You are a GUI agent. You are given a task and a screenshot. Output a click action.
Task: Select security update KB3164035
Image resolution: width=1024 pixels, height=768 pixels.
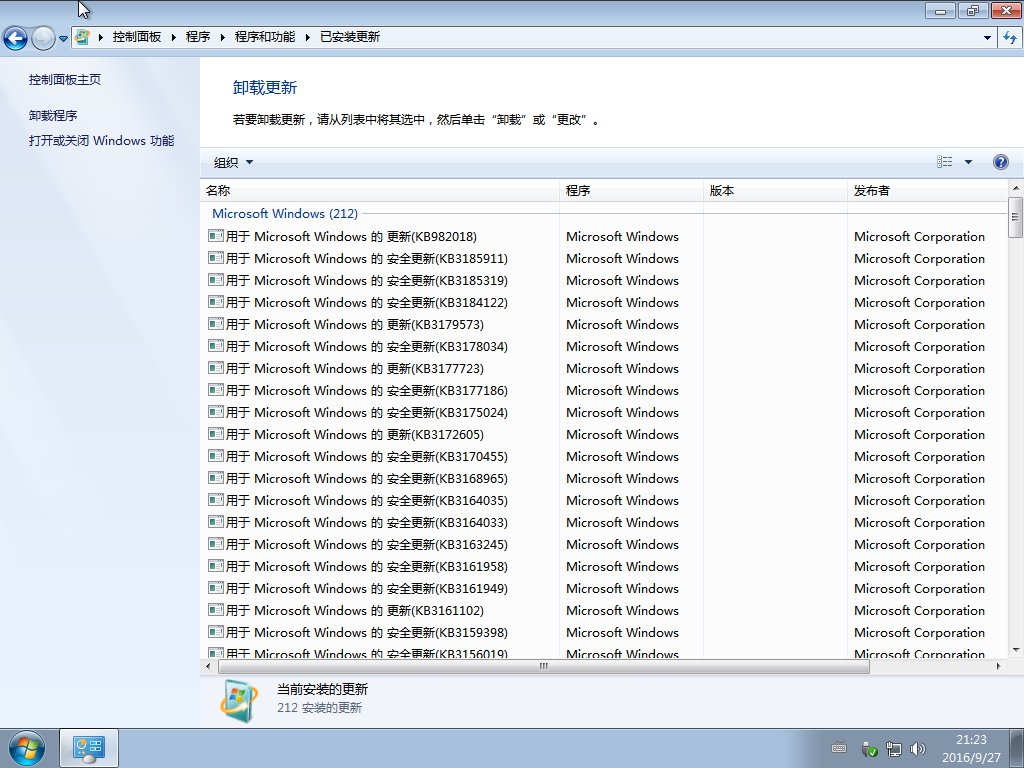pyautogui.click(x=604, y=500)
